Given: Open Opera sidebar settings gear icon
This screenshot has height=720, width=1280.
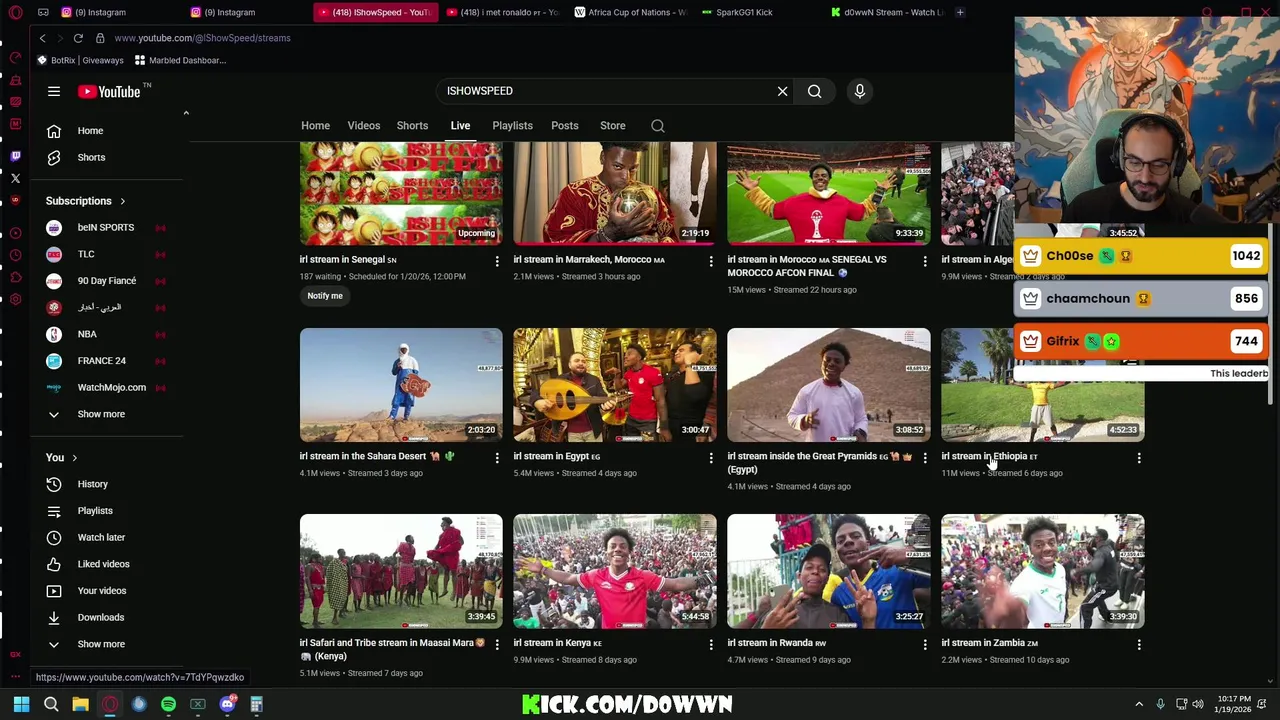Looking at the screenshot, I should [x=15, y=299].
